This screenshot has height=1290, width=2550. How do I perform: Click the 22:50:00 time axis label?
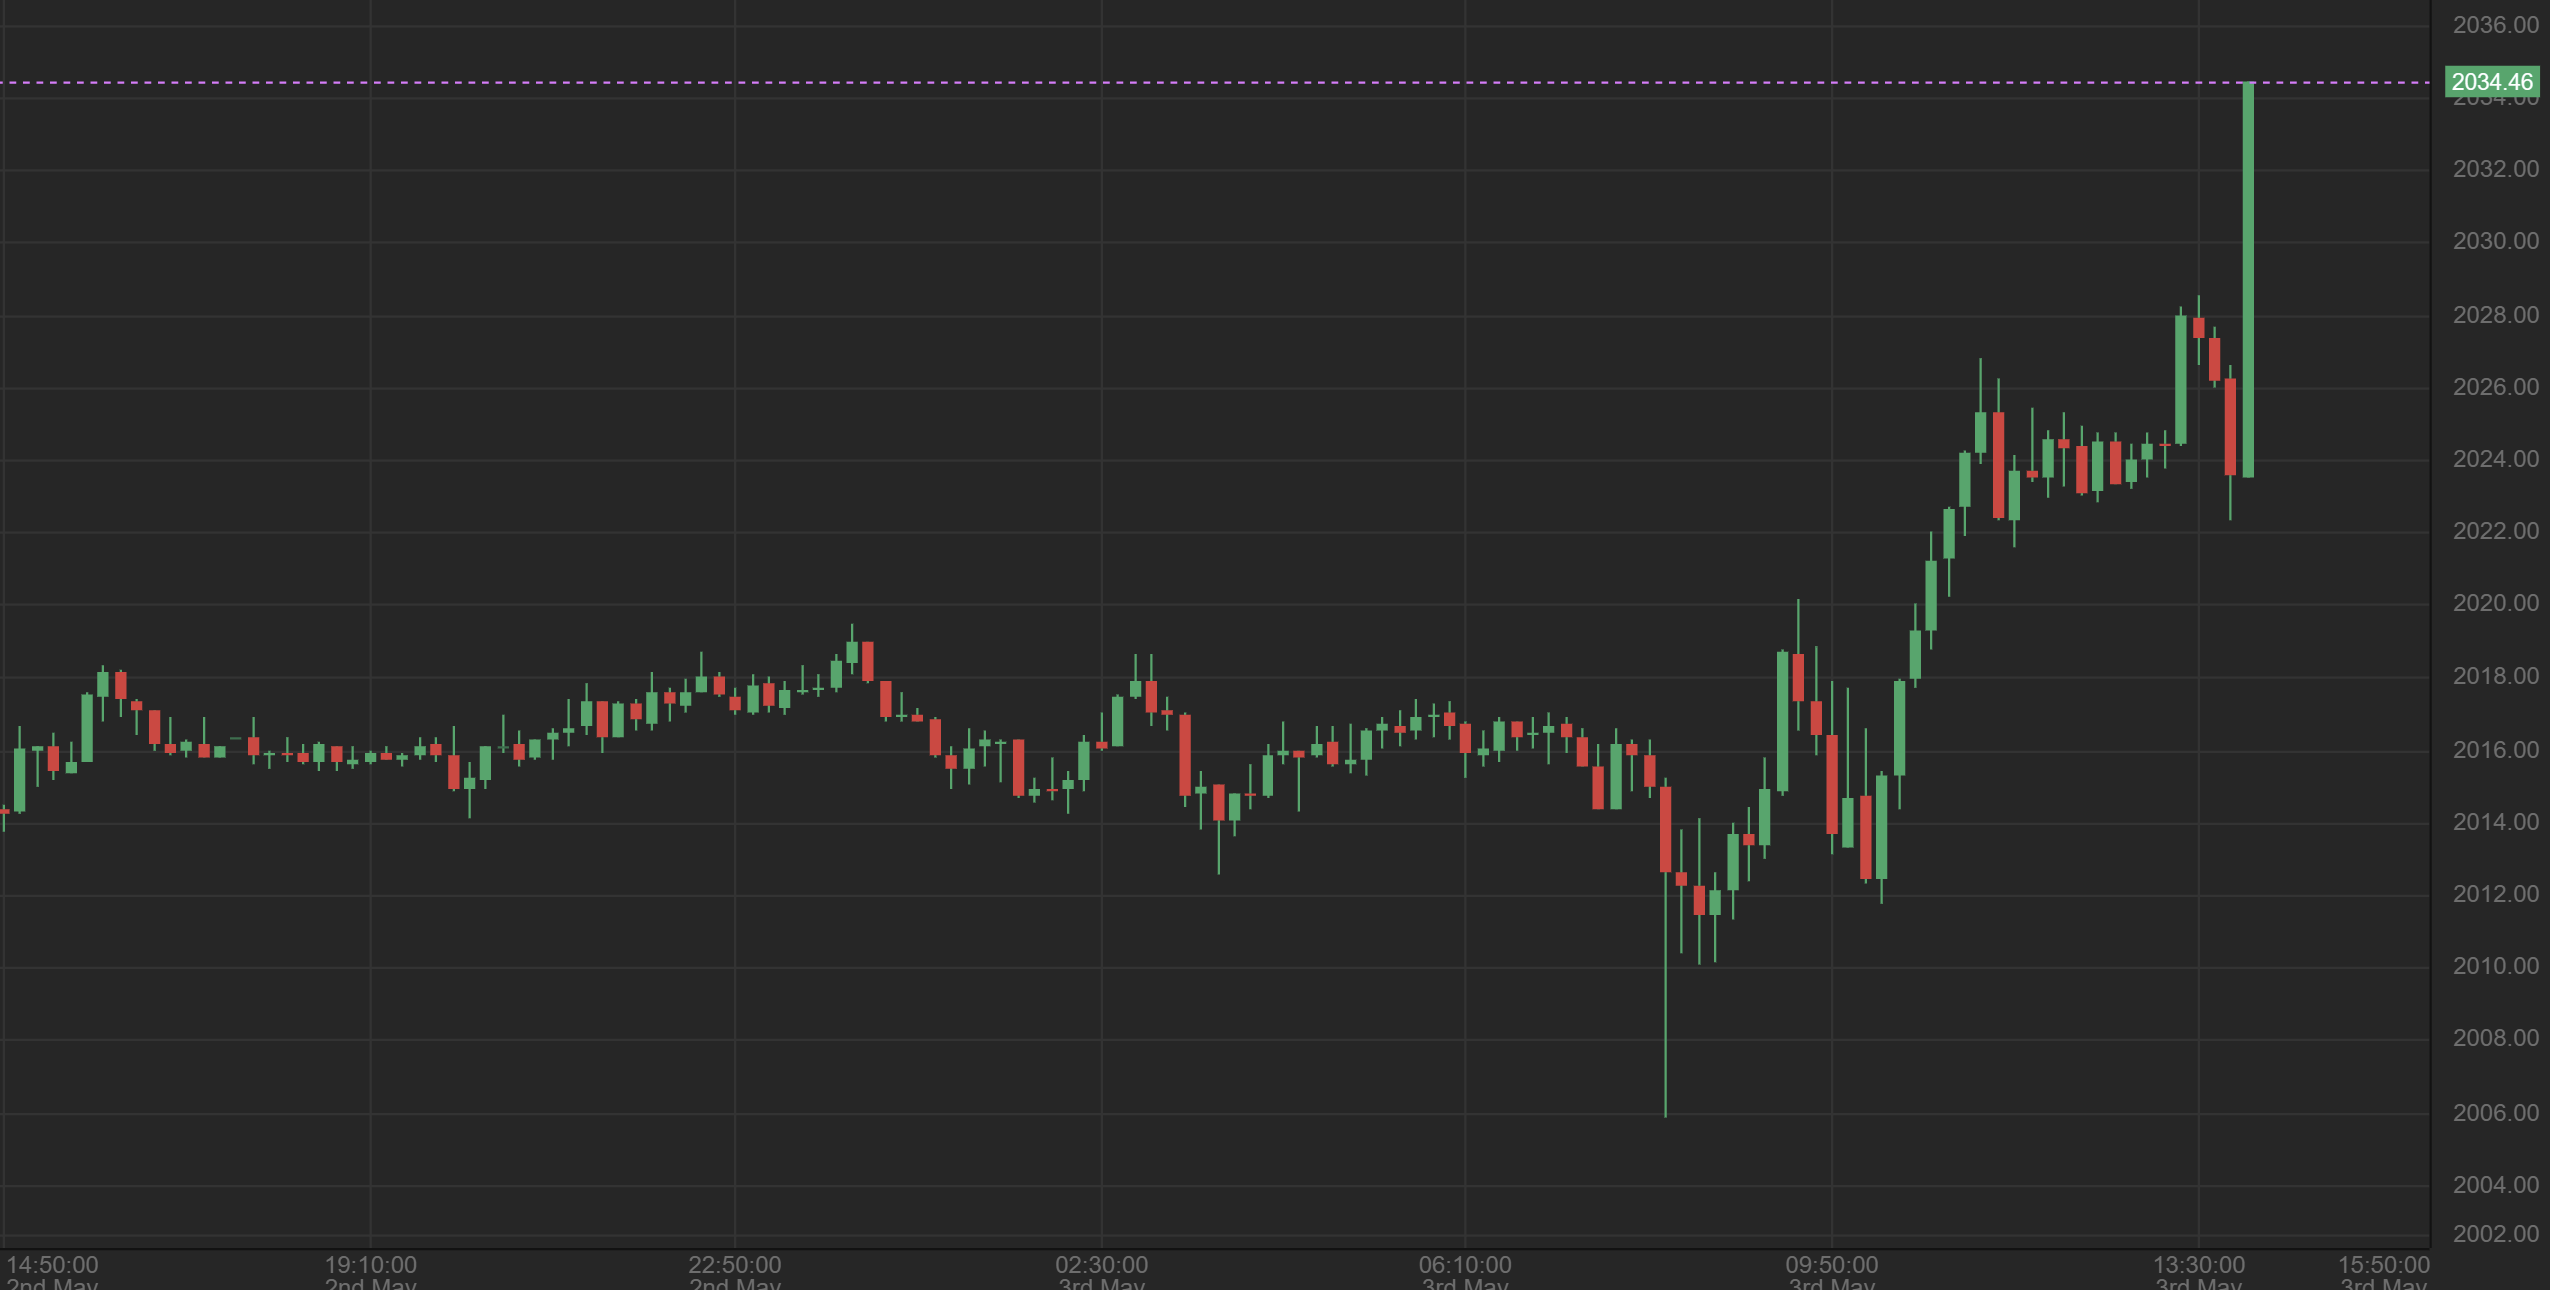coord(735,1266)
